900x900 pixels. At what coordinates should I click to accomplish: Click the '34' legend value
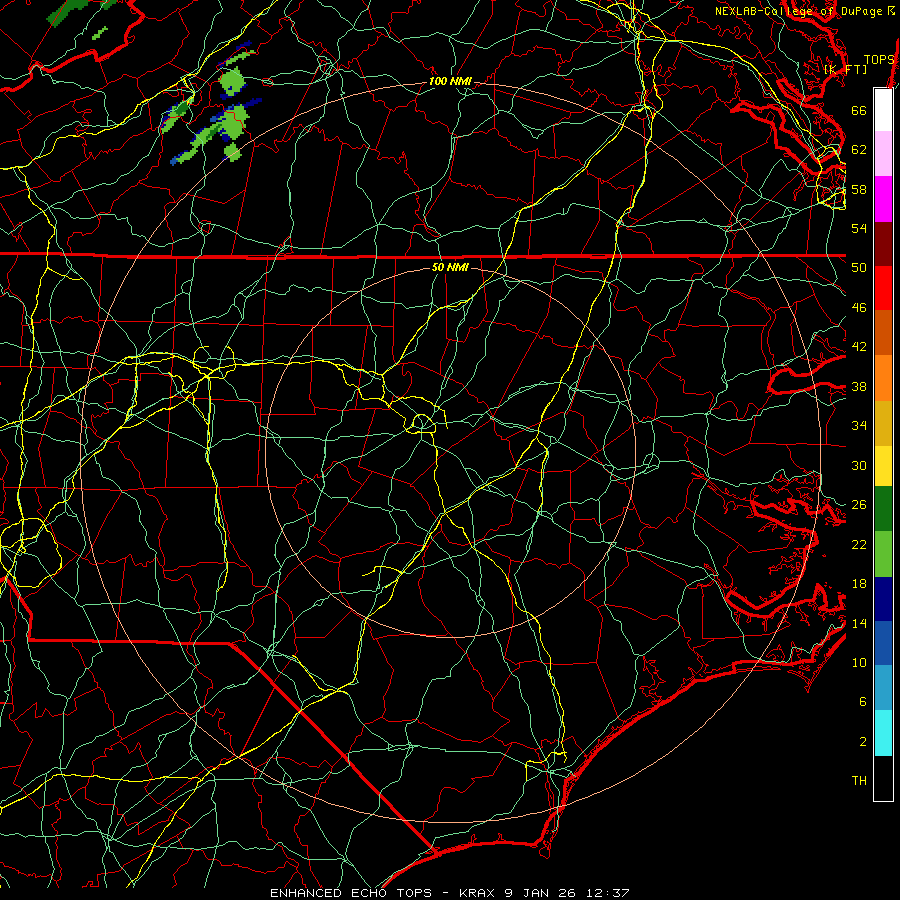point(859,426)
